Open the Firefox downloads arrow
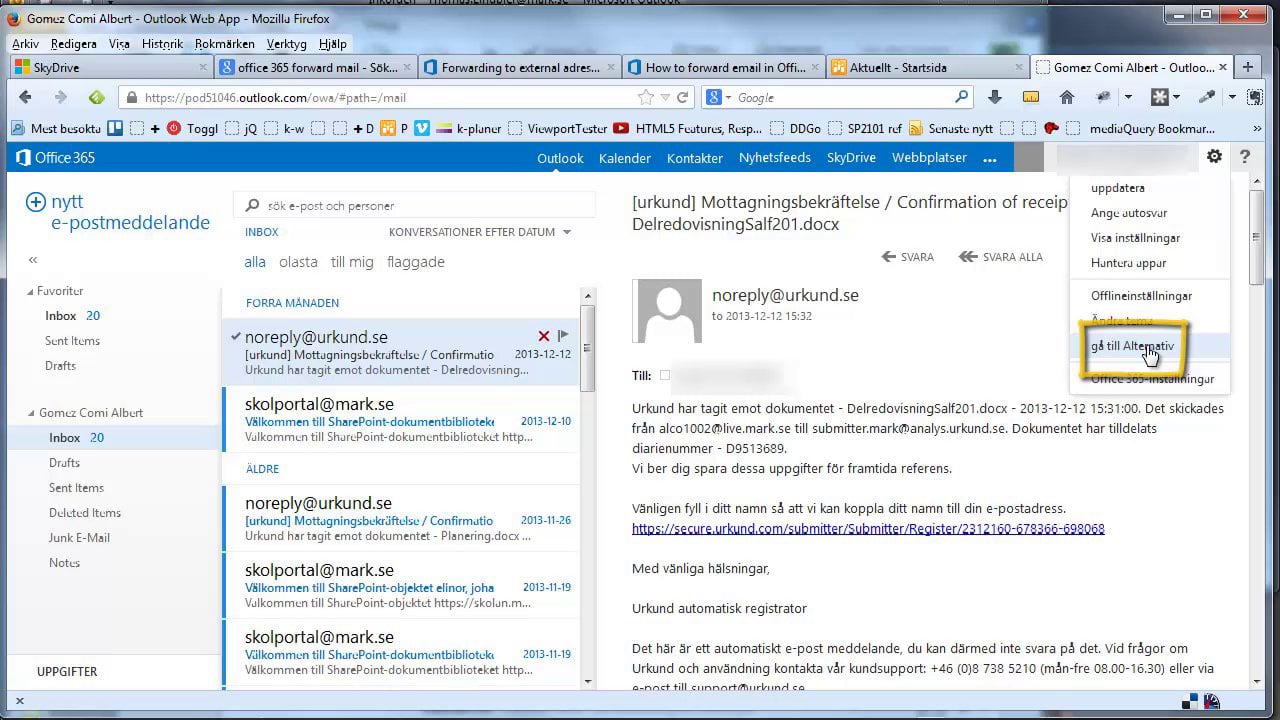 point(994,97)
